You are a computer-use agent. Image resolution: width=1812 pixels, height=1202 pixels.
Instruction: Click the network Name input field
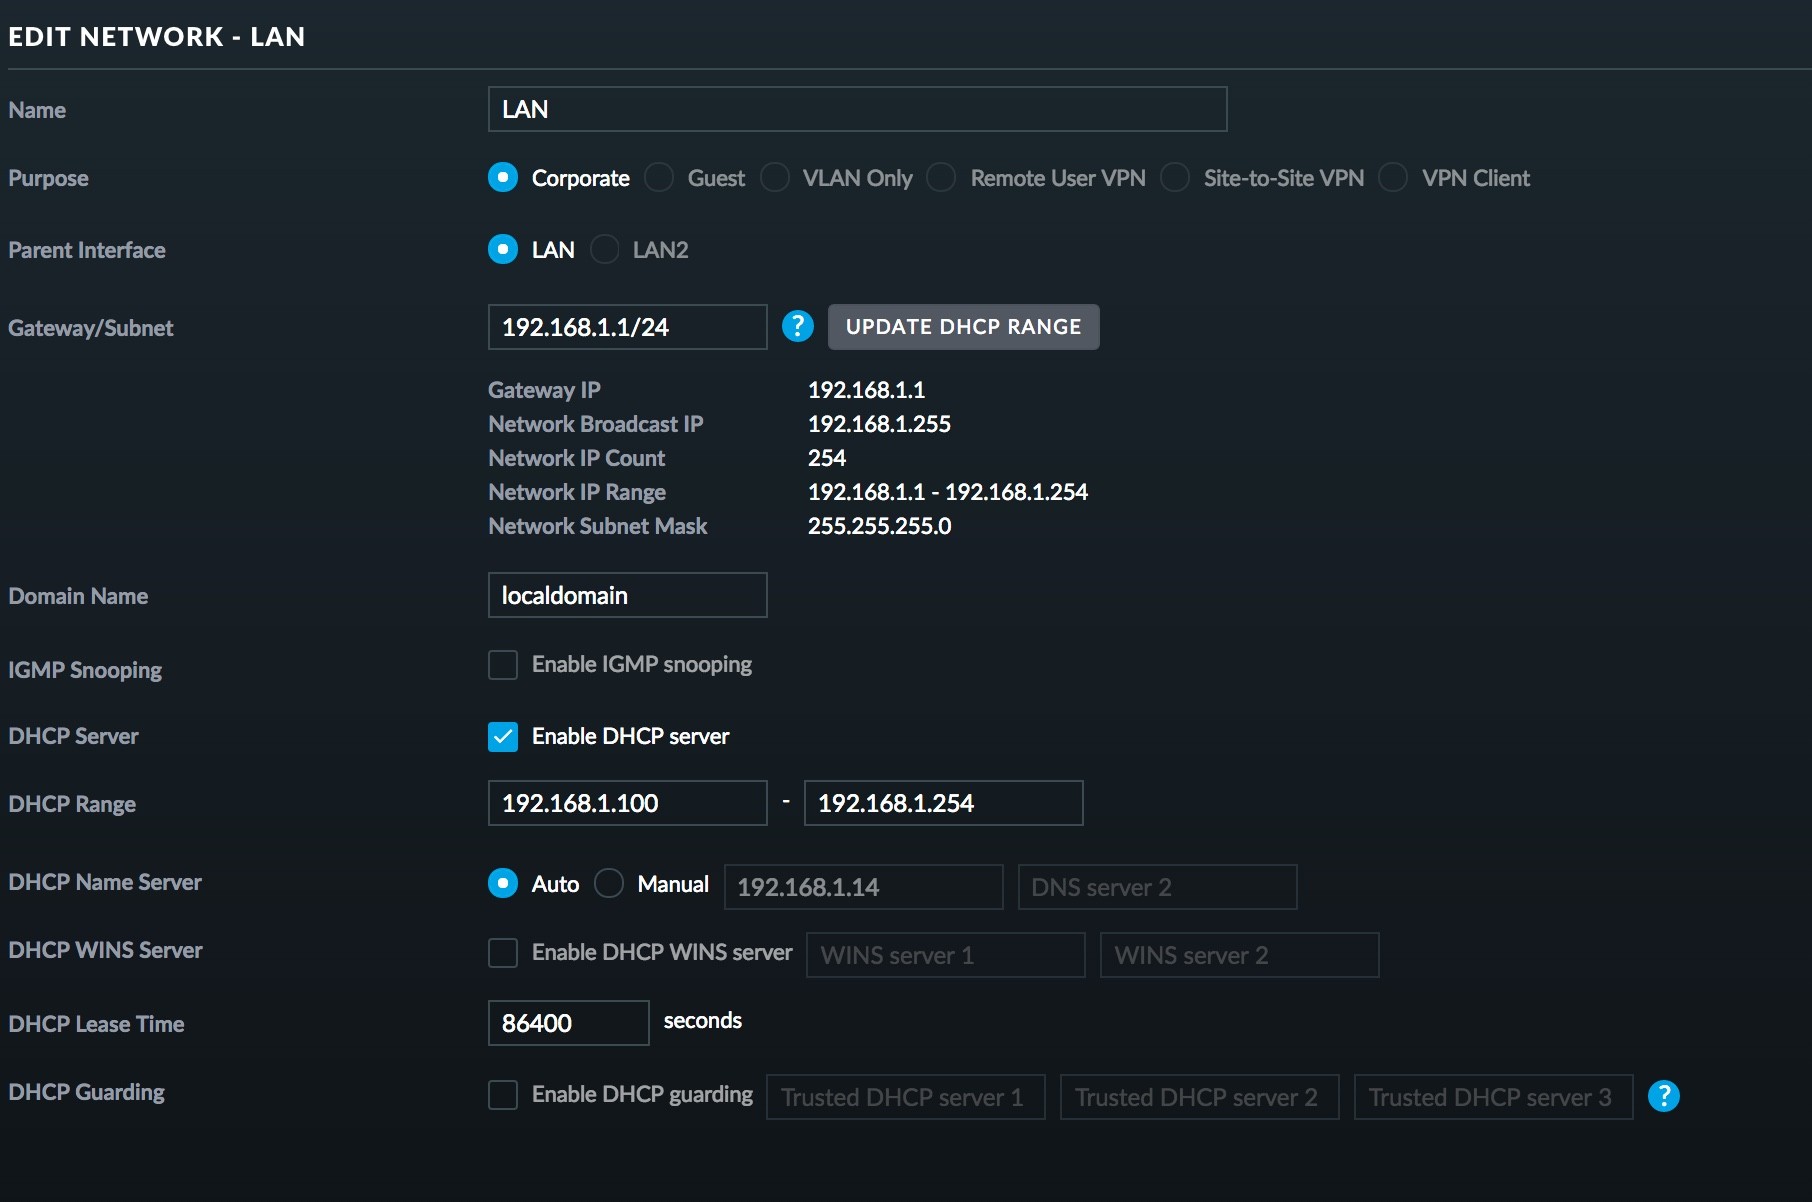(x=857, y=109)
